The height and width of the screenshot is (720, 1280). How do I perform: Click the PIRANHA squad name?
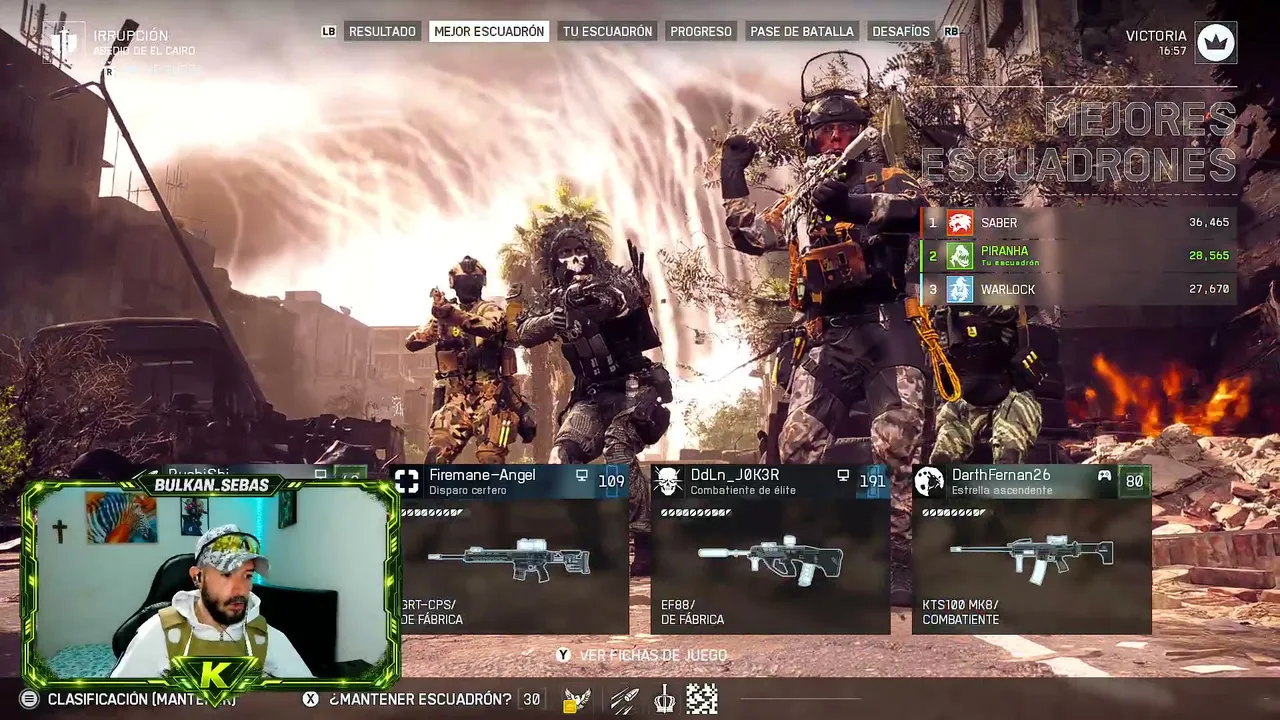(1005, 251)
